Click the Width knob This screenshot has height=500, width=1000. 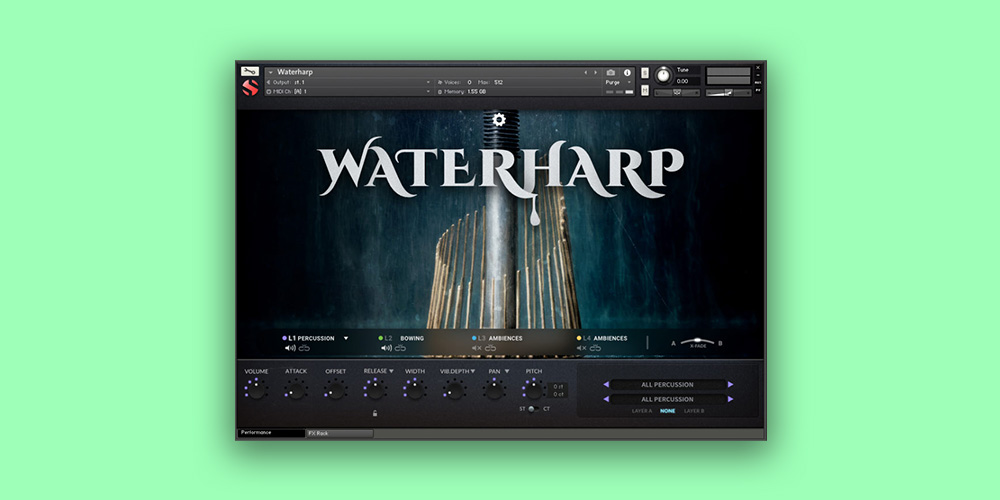[415, 390]
